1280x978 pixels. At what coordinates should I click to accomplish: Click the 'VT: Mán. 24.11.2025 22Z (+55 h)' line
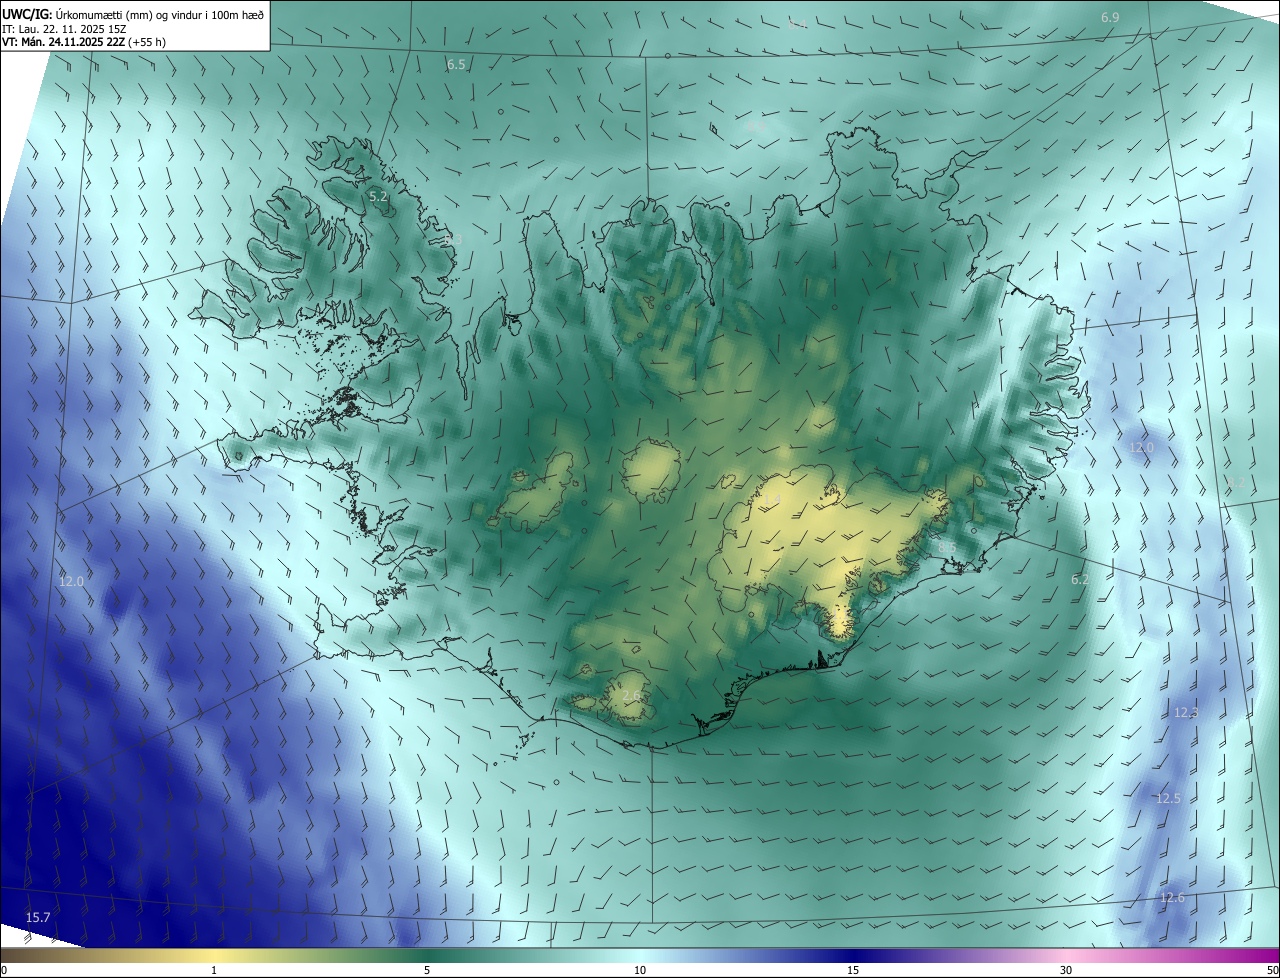coord(84,42)
